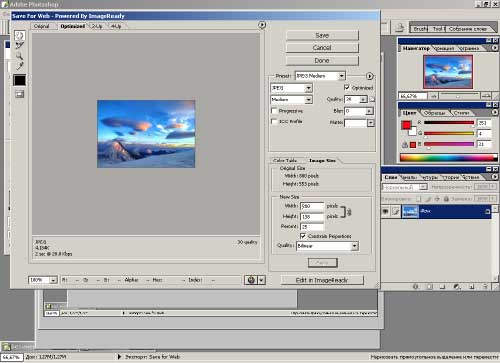Click the lock icon on the Фон layer
The height and width of the screenshot is (363, 500).
tap(487, 211)
